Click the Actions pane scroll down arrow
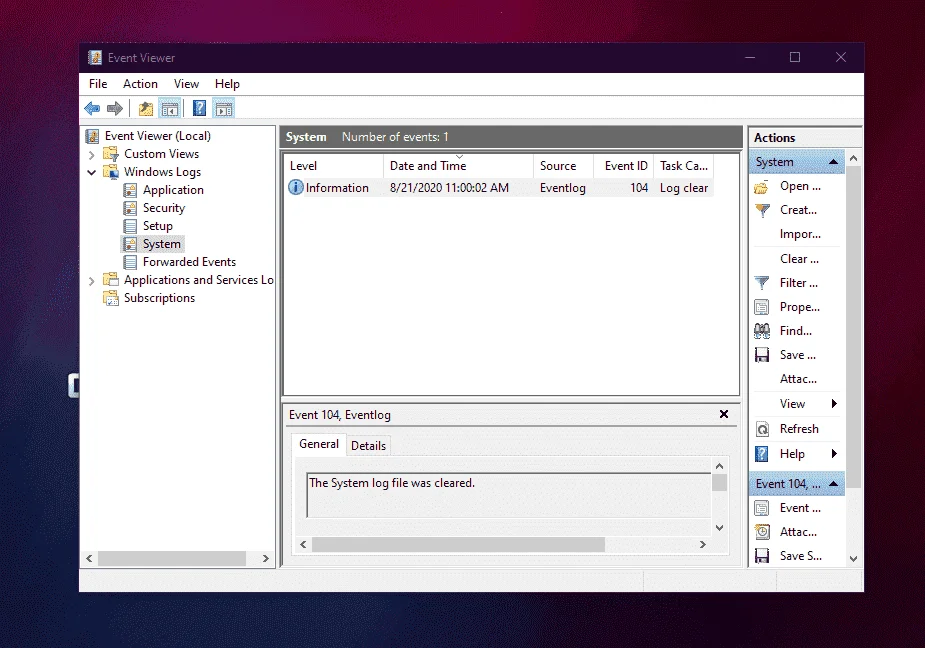This screenshot has width=925, height=648. tap(853, 558)
